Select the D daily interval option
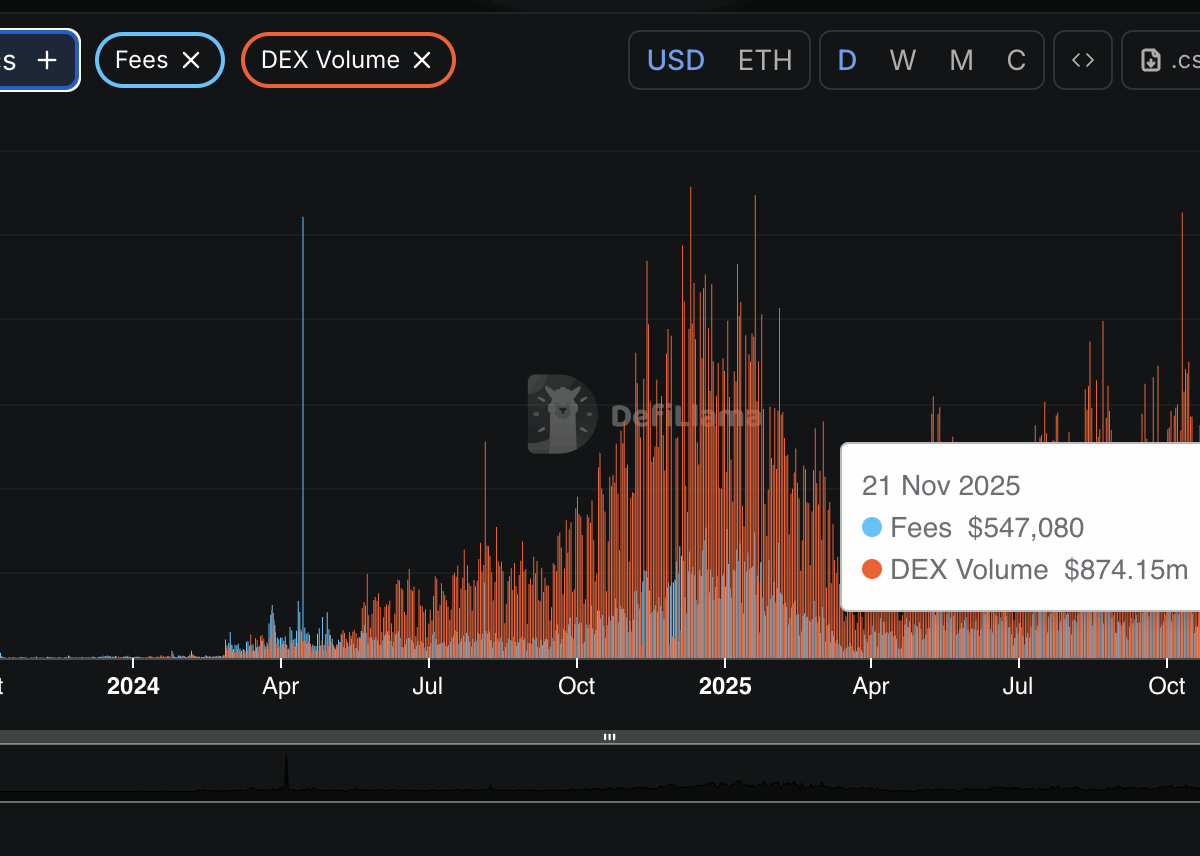Screen dimensions: 1200x856 coord(847,60)
